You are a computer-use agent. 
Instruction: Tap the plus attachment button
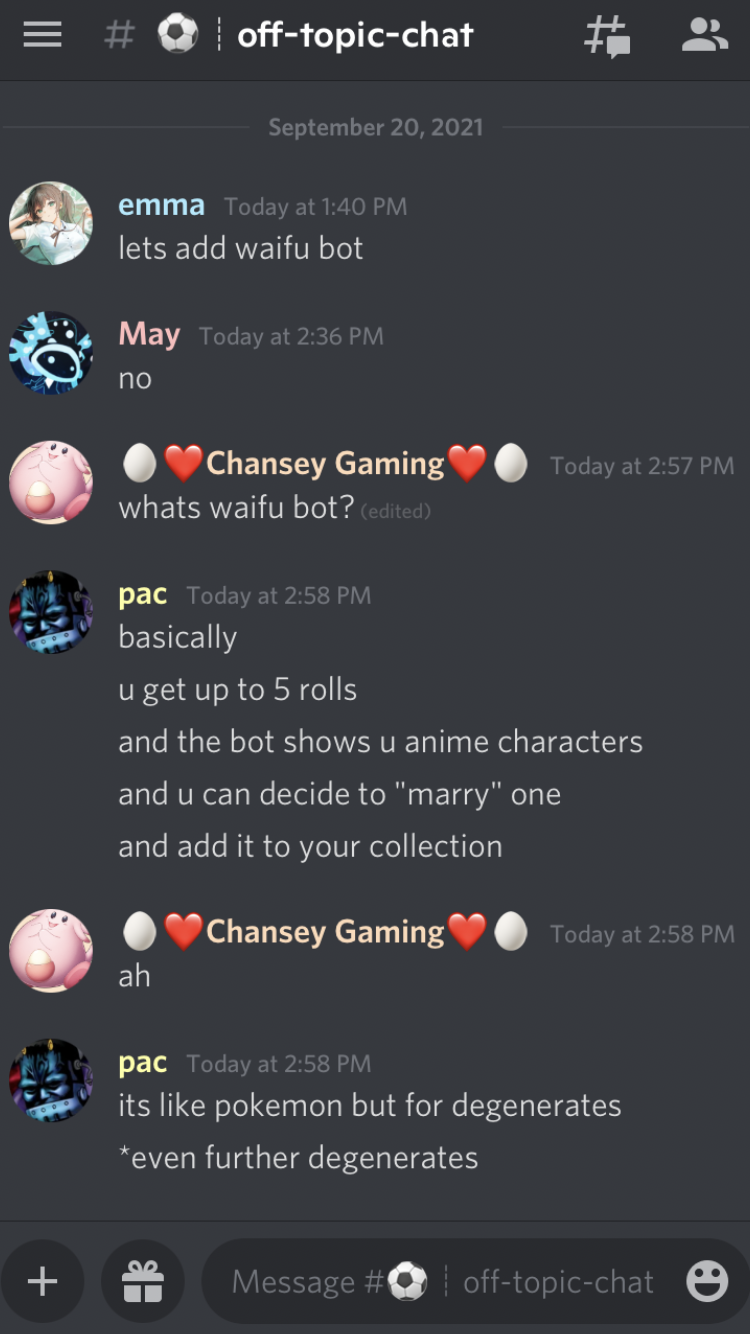[42, 1281]
